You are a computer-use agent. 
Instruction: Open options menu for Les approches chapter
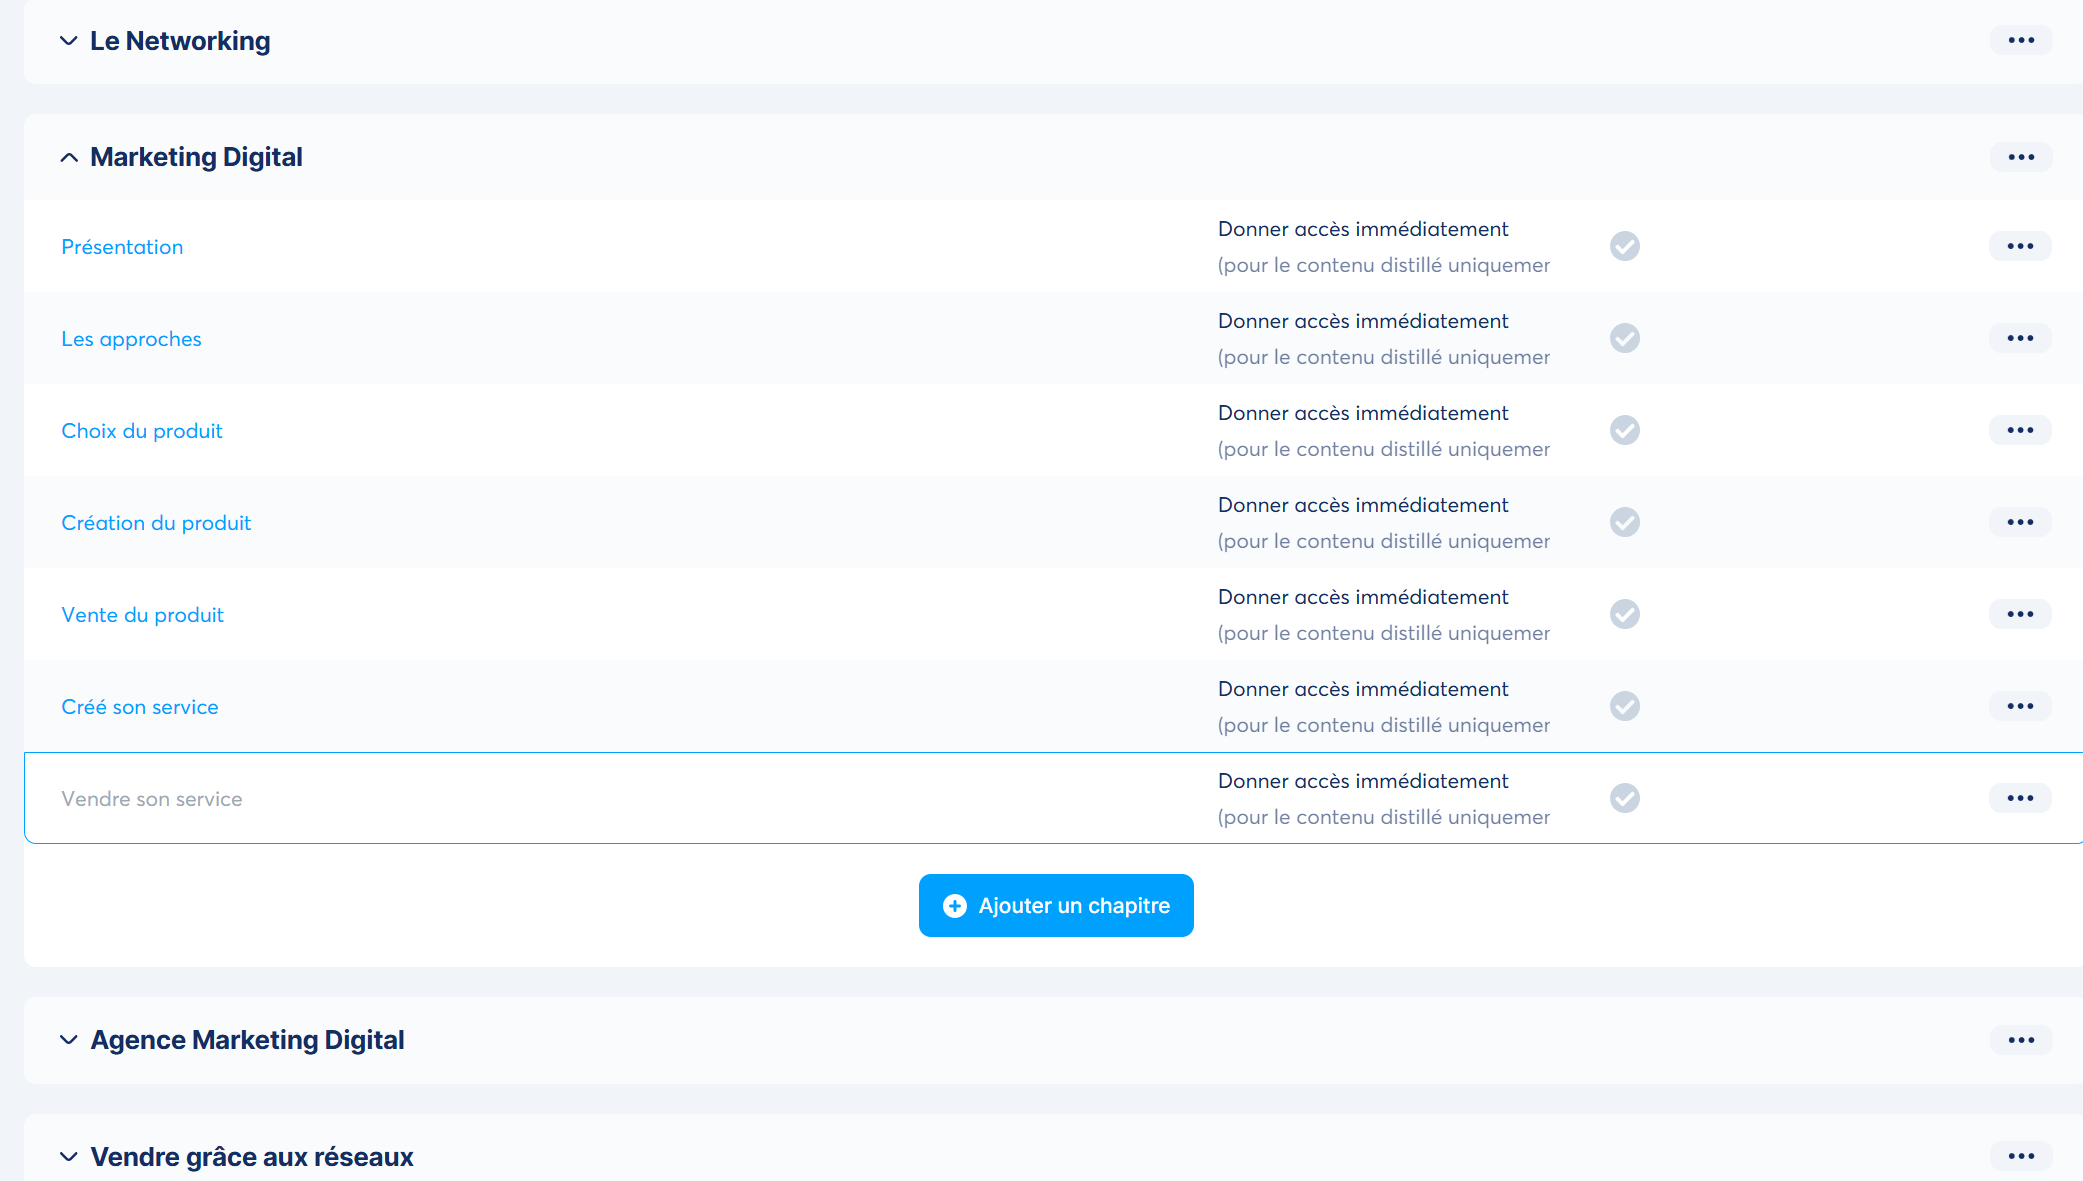pos(2019,338)
